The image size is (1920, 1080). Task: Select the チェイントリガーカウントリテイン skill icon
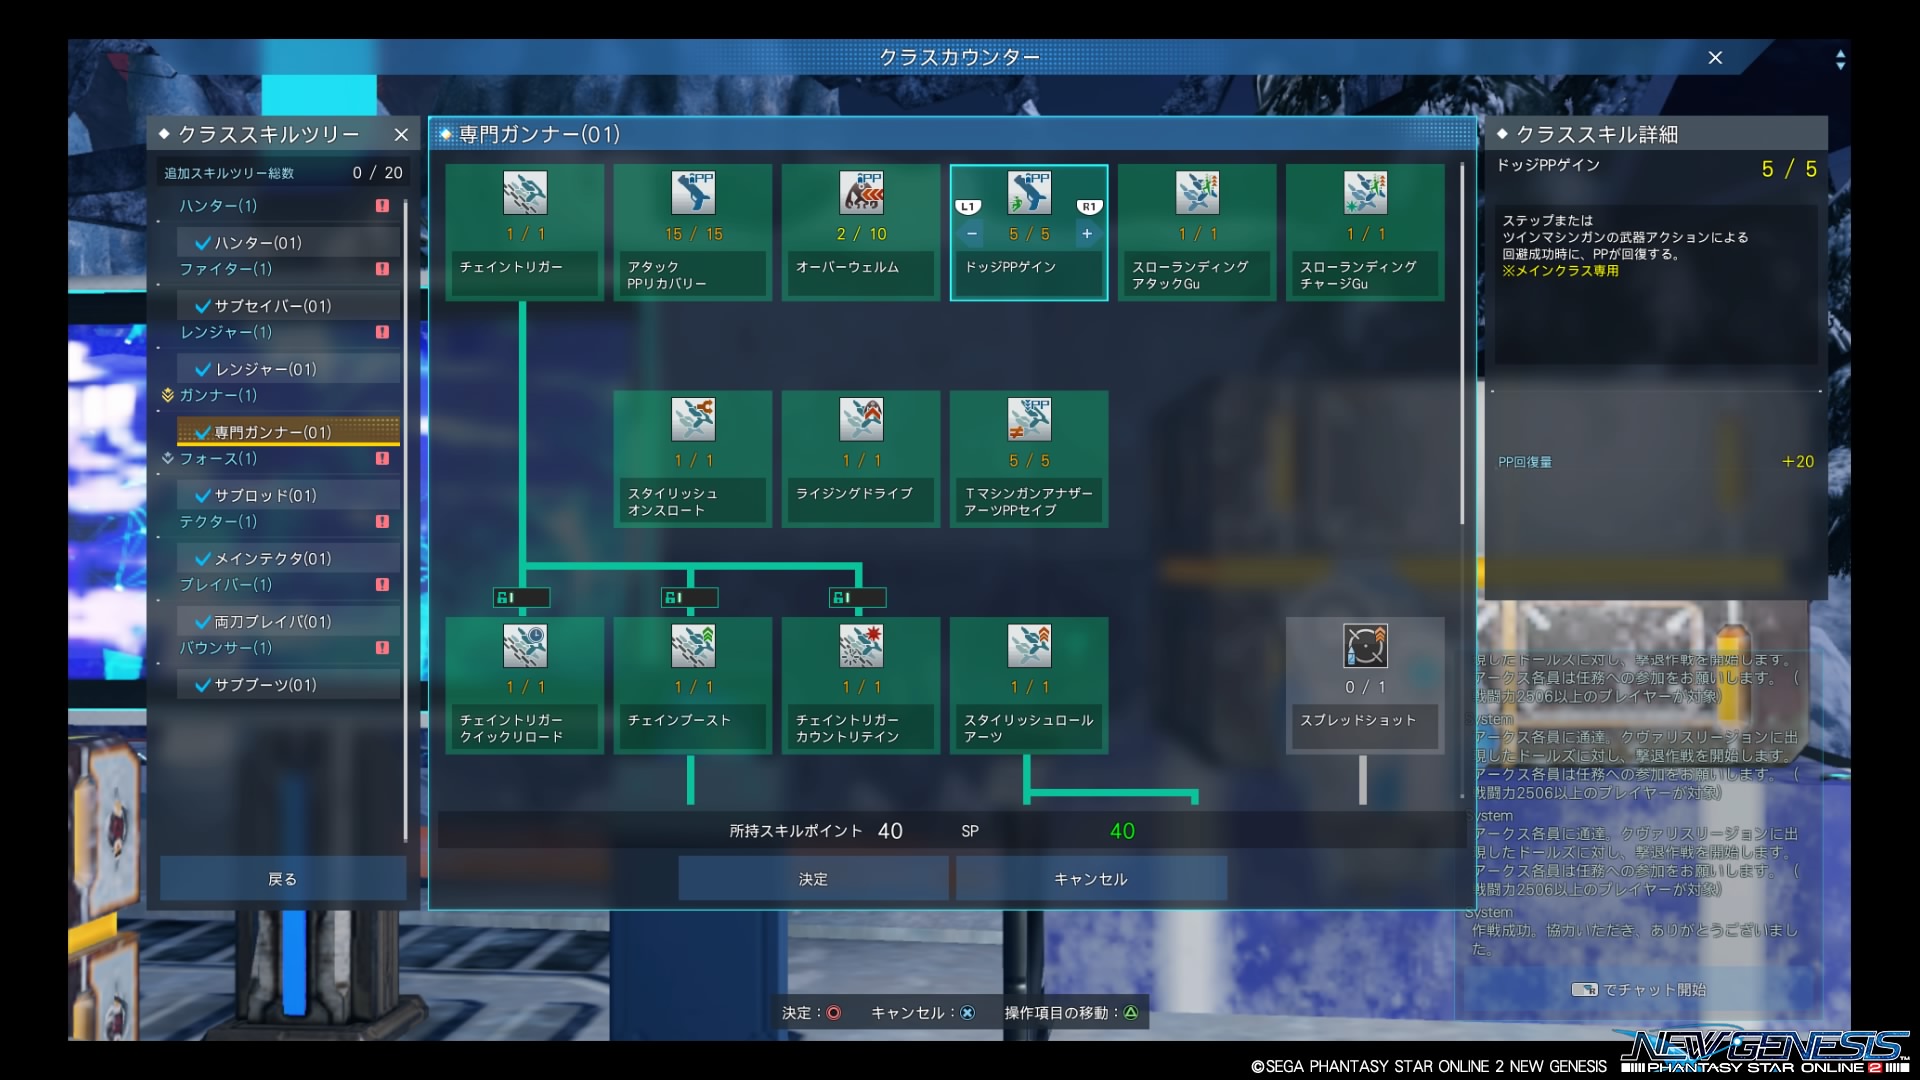tap(861, 646)
